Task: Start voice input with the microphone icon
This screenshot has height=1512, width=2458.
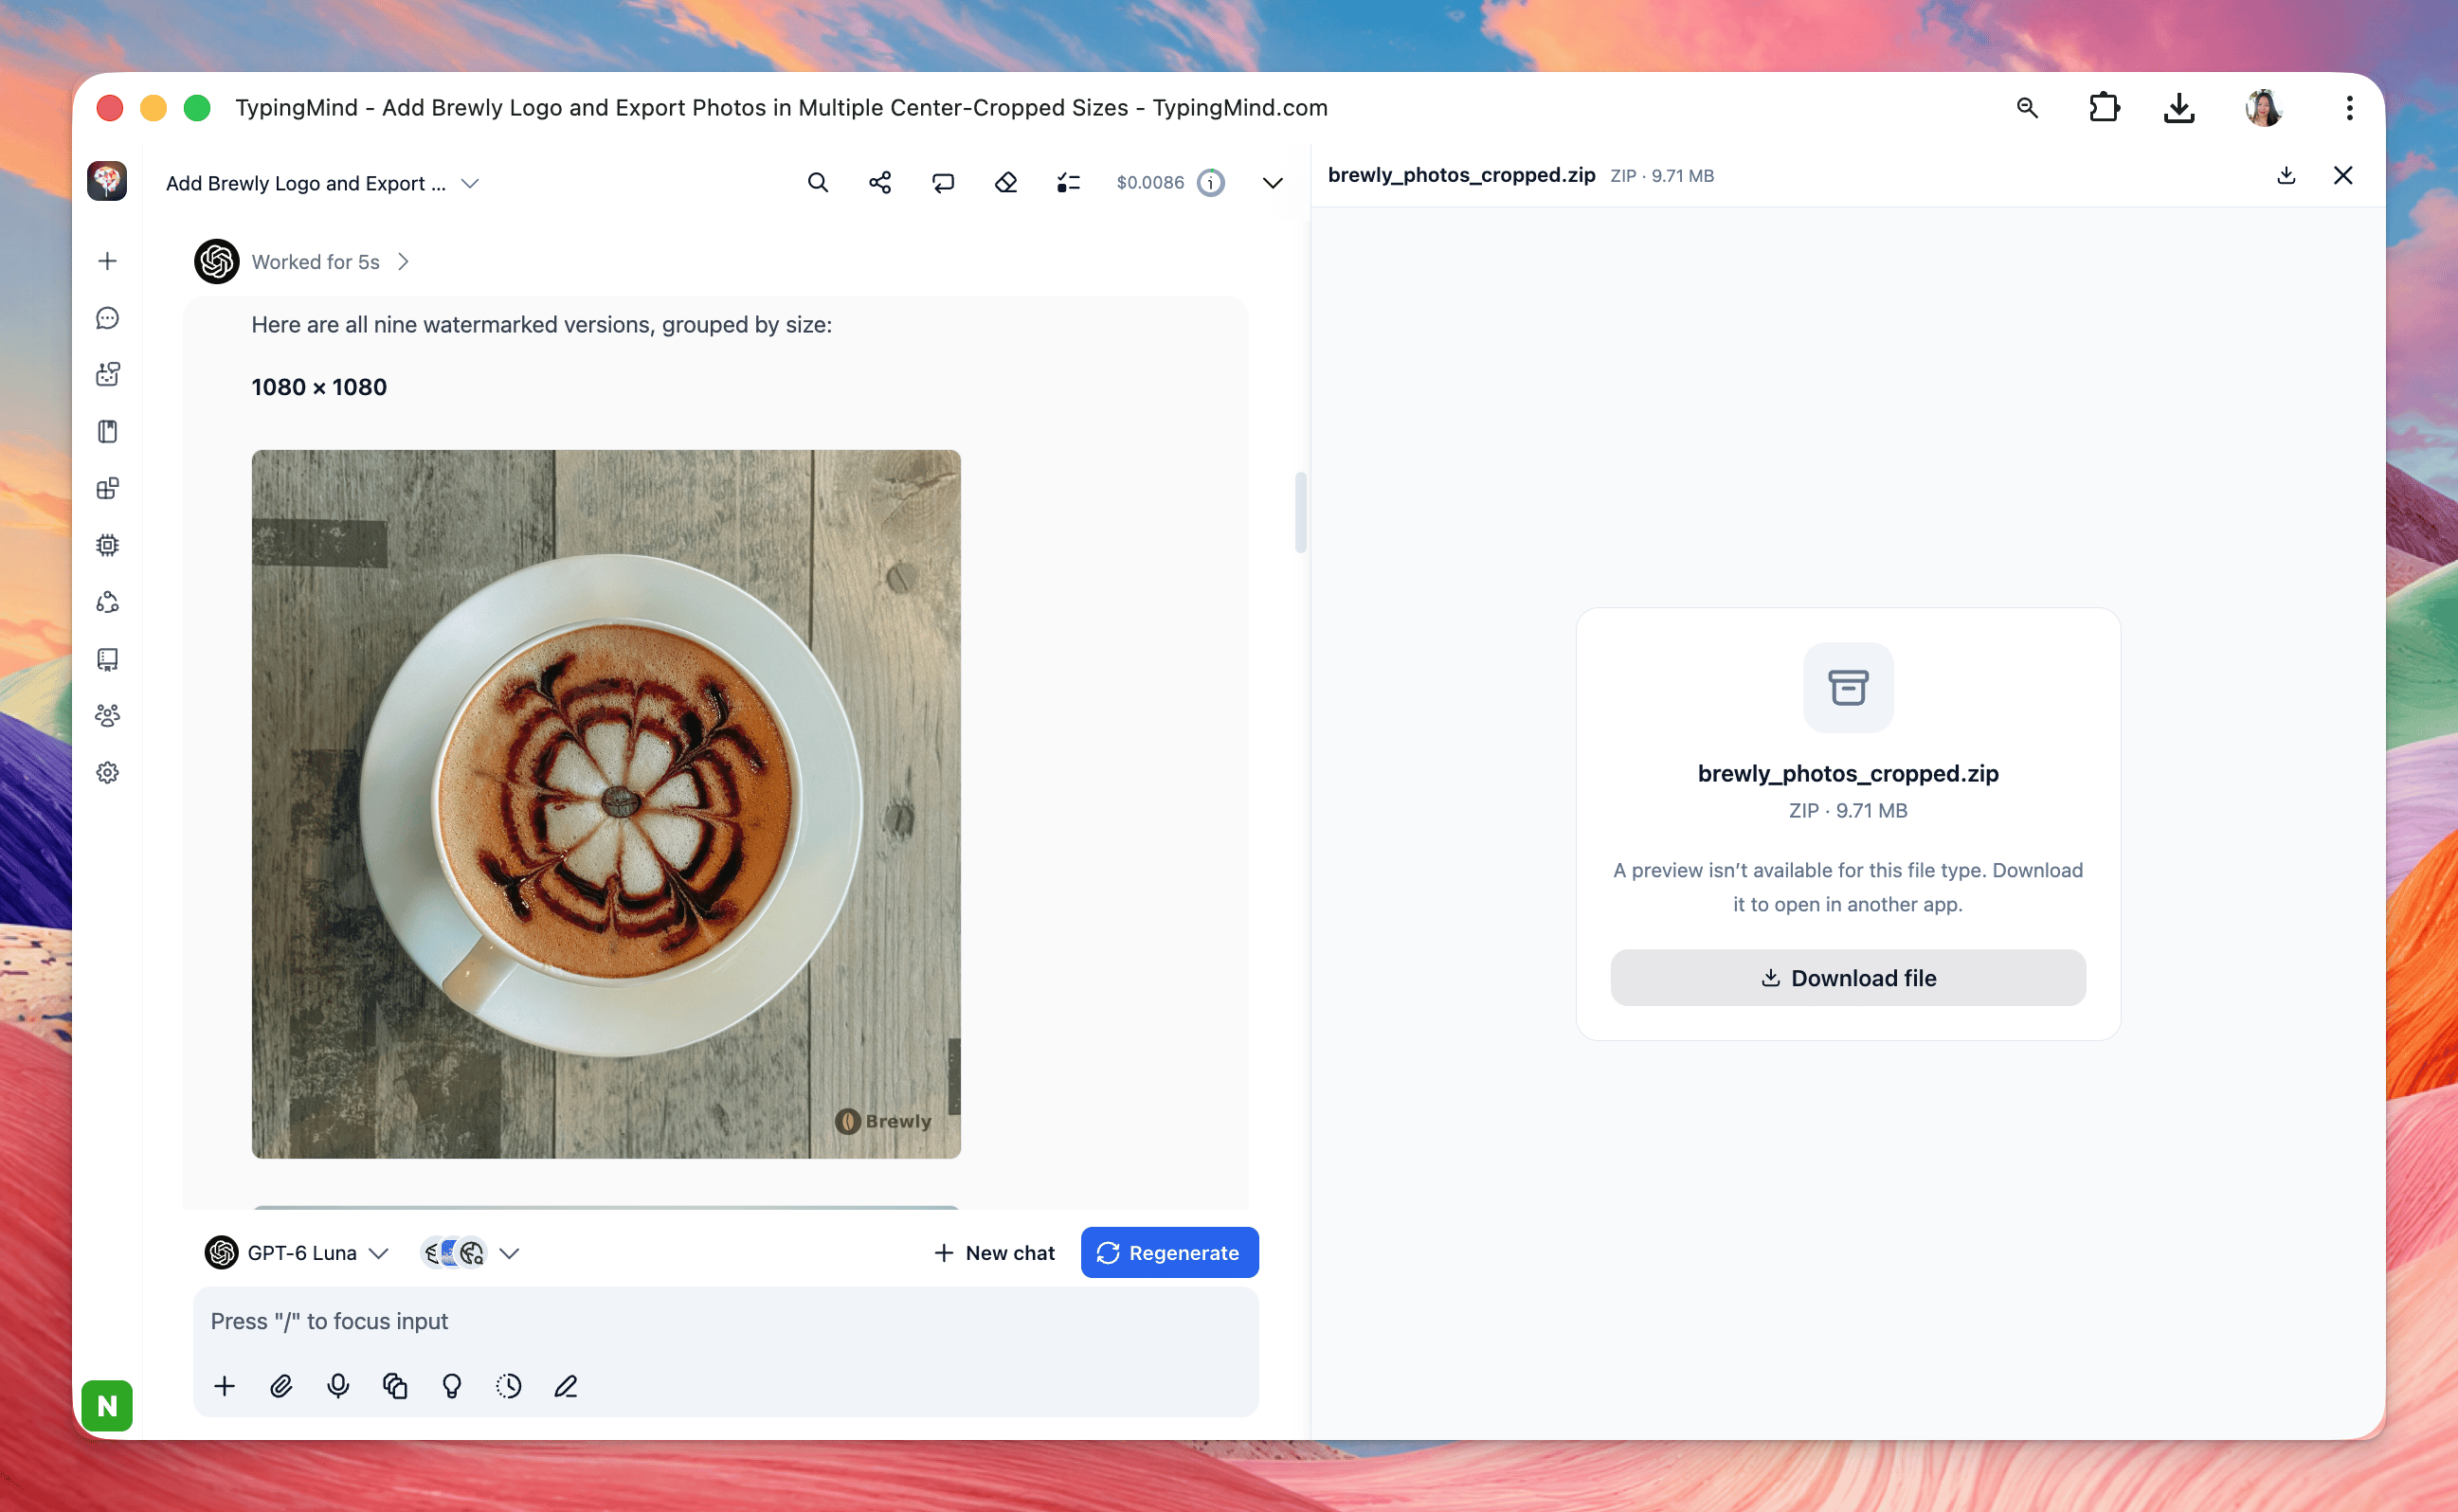Action: tap(338, 1385)
